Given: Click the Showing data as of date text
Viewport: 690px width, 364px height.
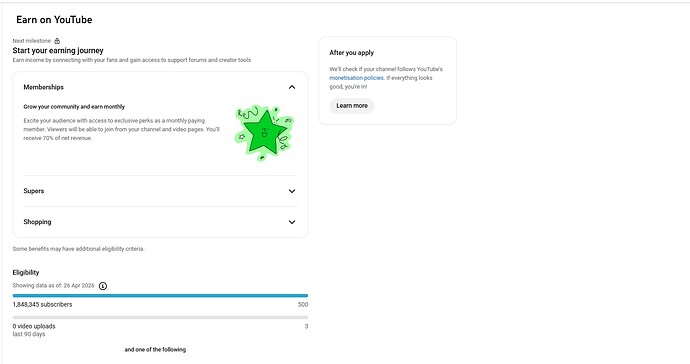Looking at the screenshot, I should point(53,286).
